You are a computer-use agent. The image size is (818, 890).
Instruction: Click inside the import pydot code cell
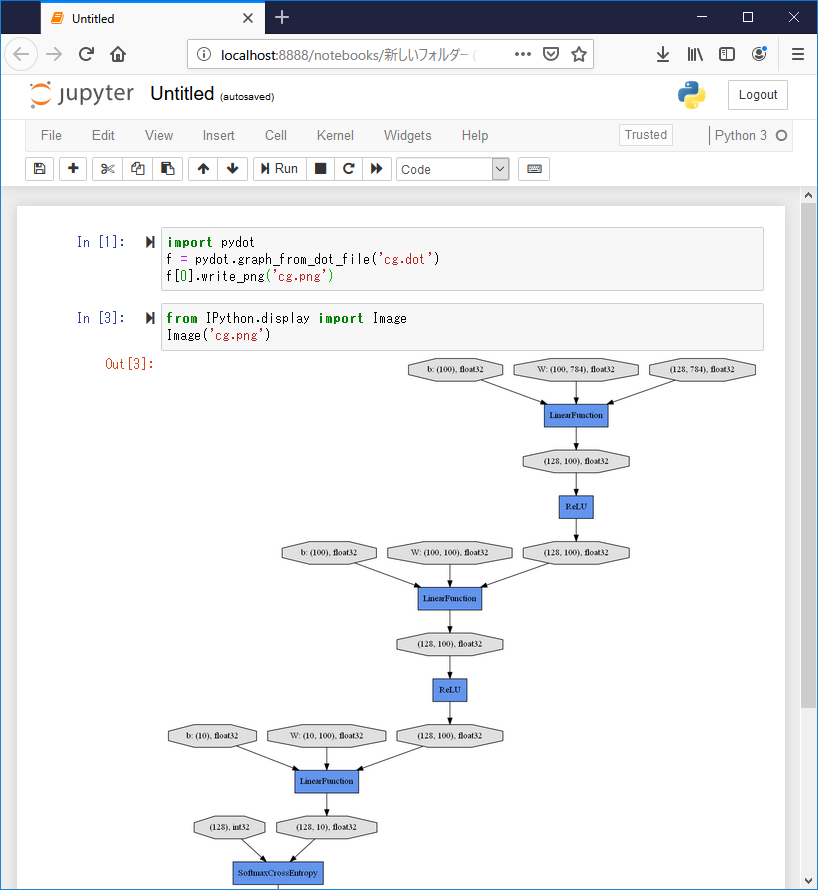click(462, 259)
